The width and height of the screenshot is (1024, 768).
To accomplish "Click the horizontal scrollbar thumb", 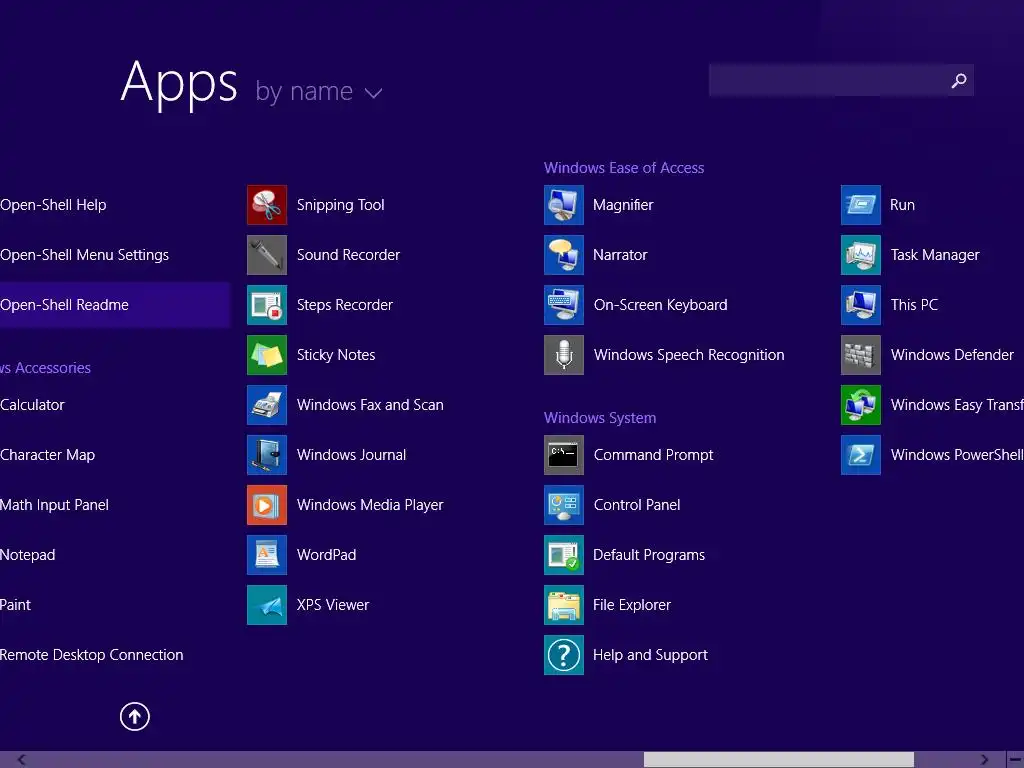I will click(x=778, y=760).
